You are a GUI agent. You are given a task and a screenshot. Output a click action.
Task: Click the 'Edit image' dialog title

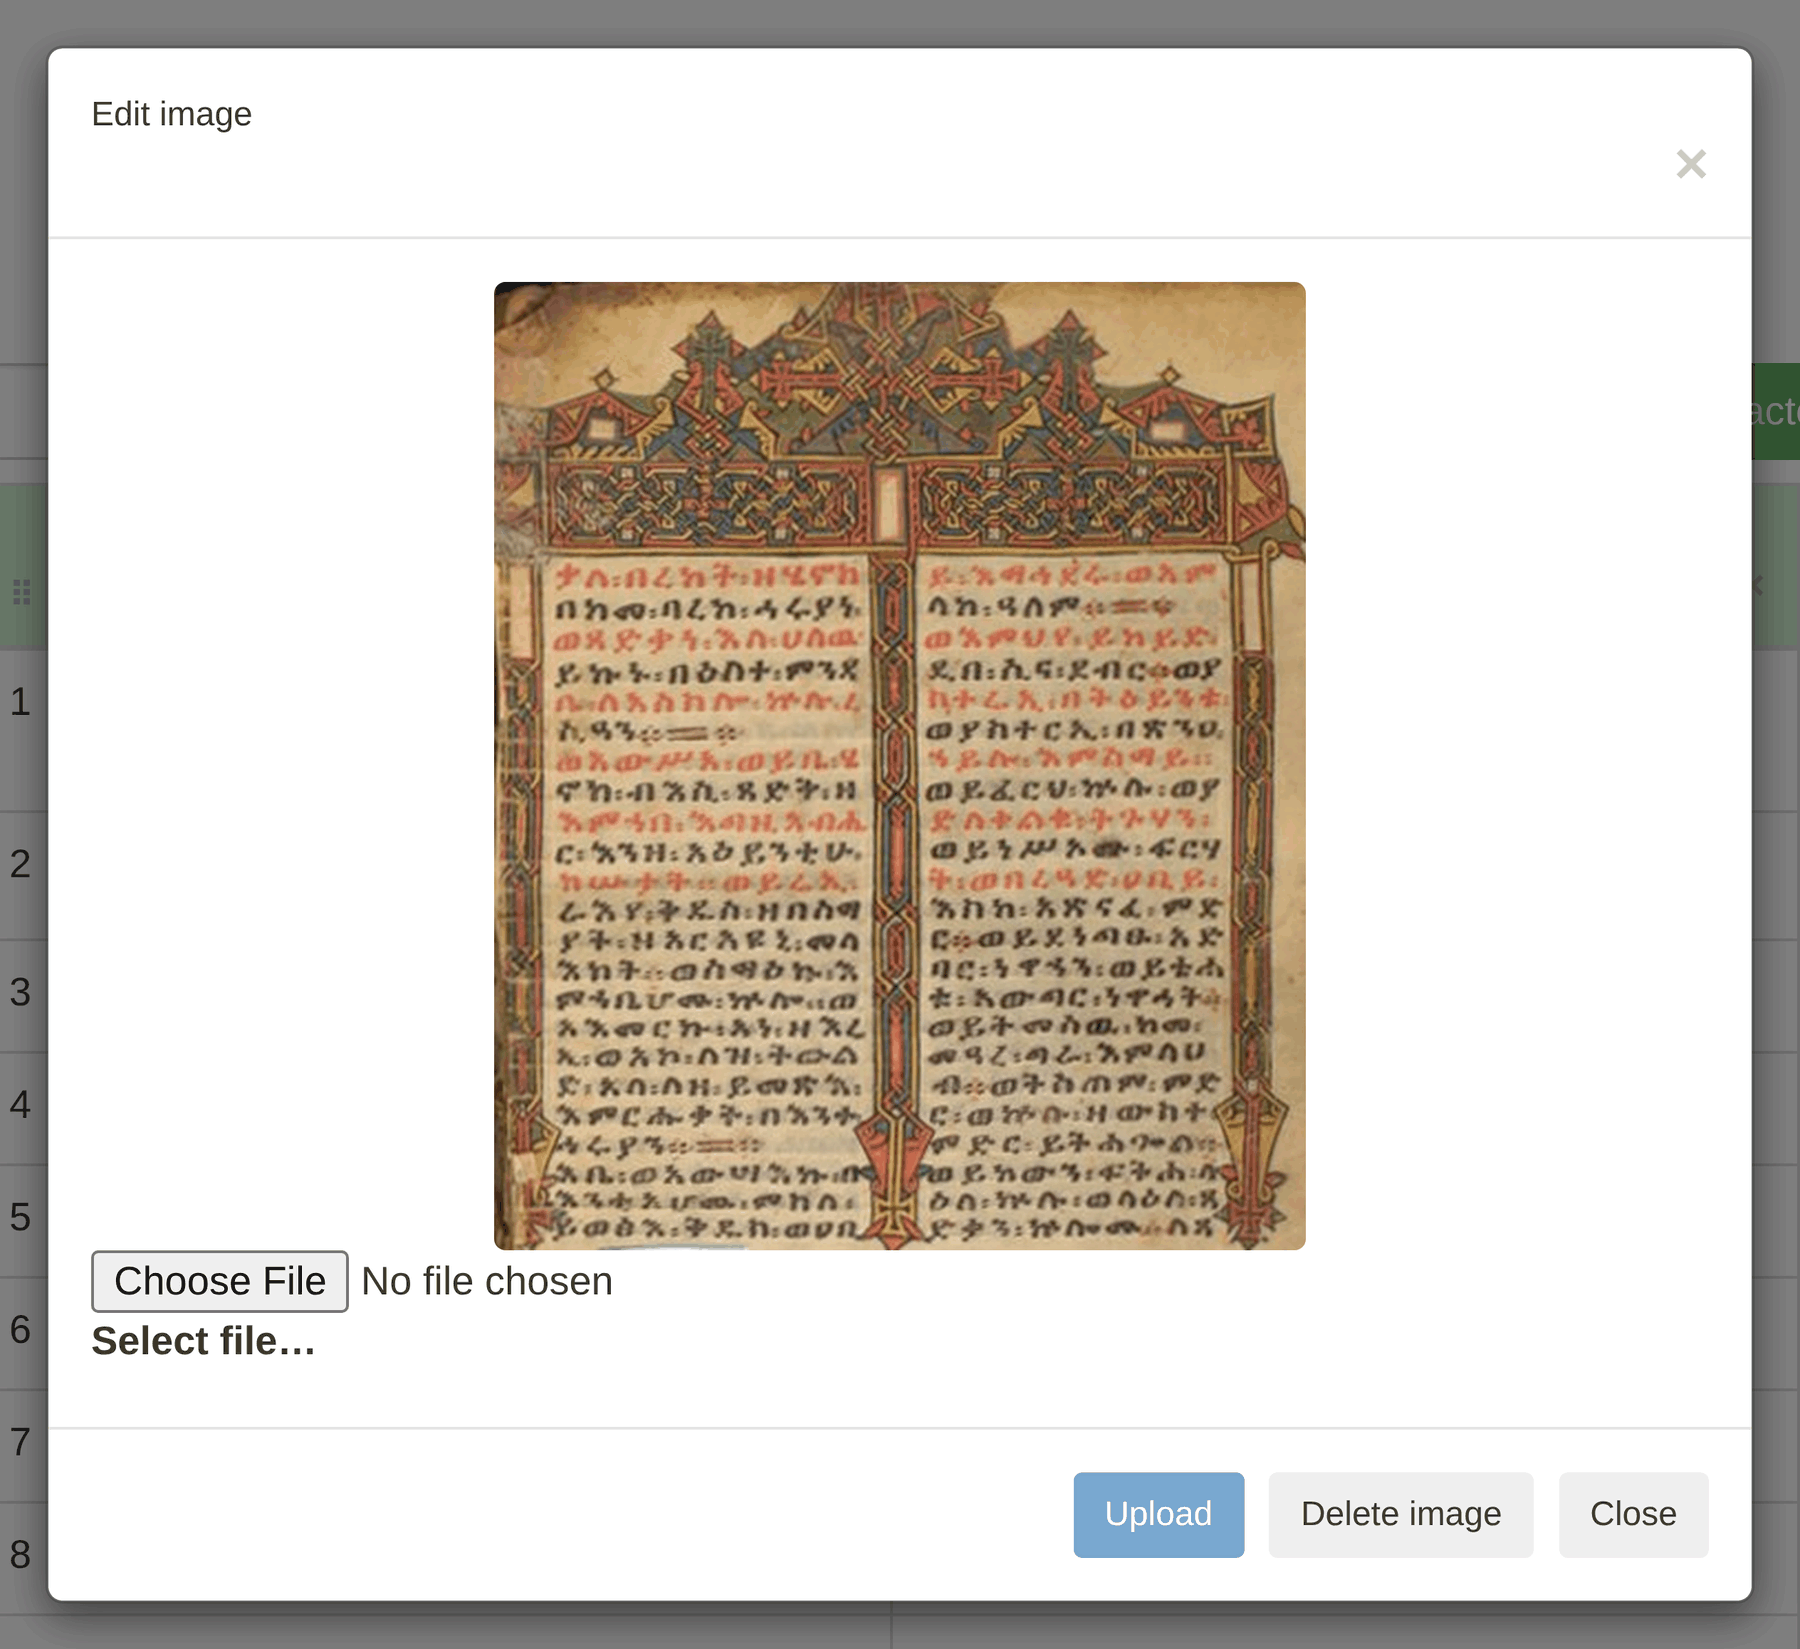pyautogui.click(x=172, y=114)
